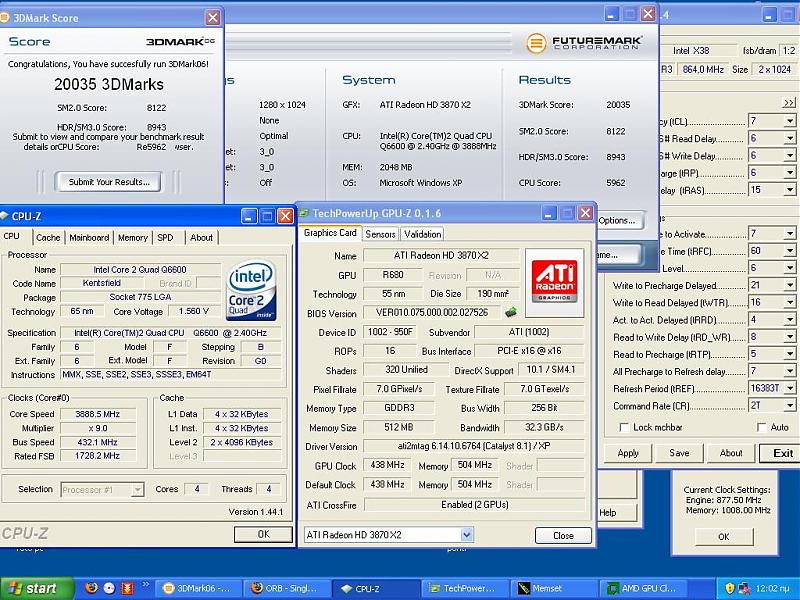
Task: Open Write to Precharge Delayed dropdown
Action: [790, 286]
